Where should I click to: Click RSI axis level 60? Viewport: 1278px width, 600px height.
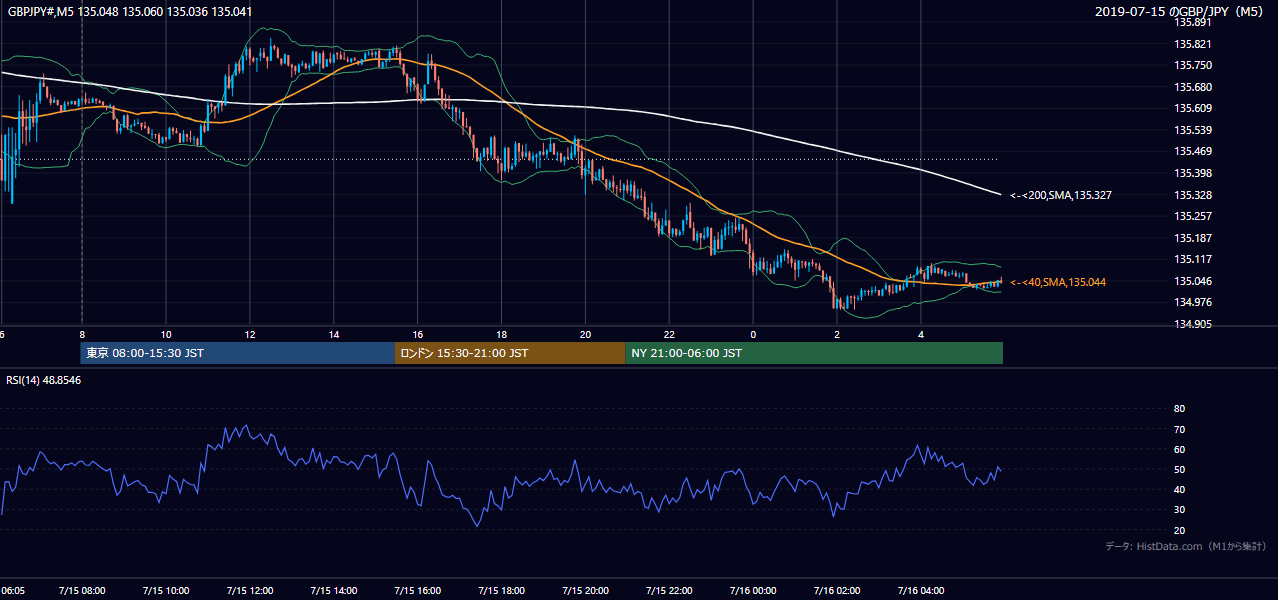[x=1179, y=449]
